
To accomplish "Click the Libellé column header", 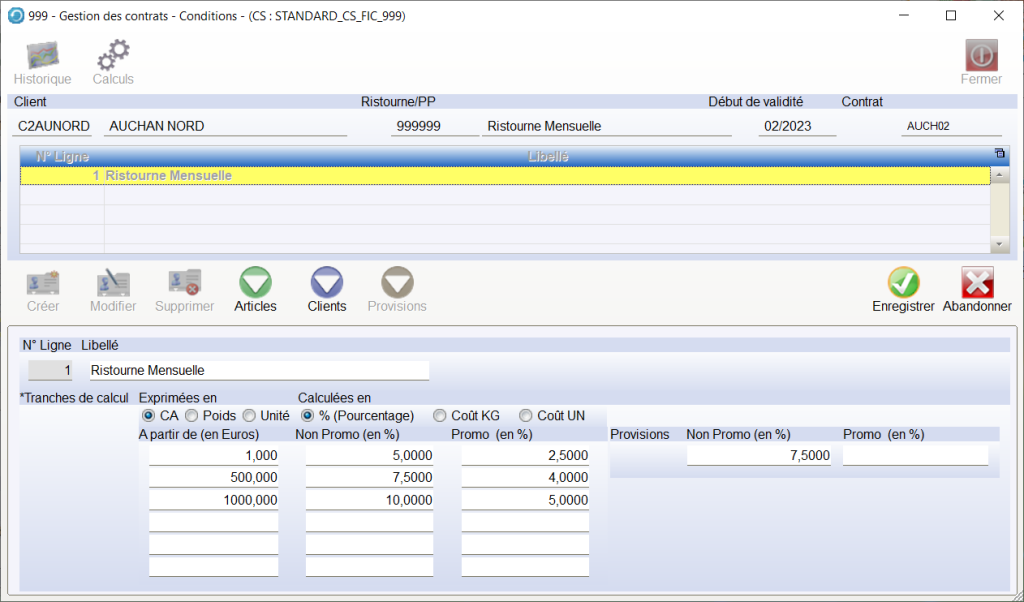I will [x=547, y=156].
